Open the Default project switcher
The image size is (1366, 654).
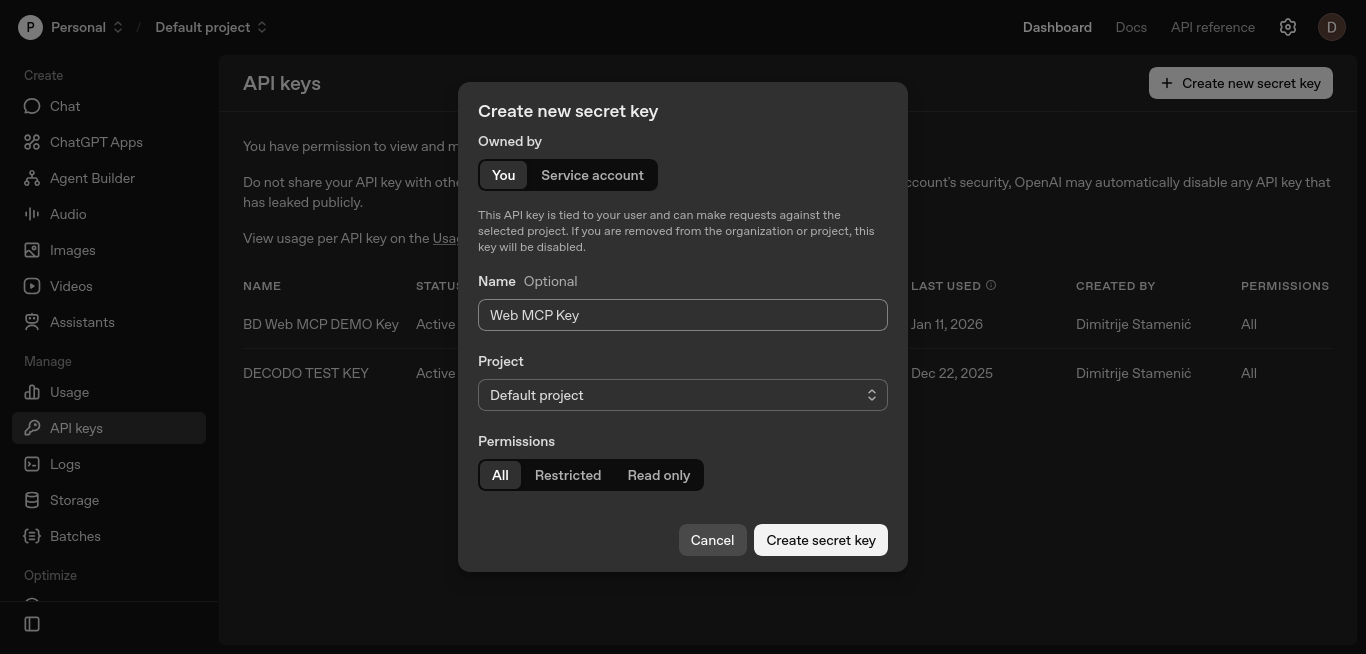coord(209,27)
